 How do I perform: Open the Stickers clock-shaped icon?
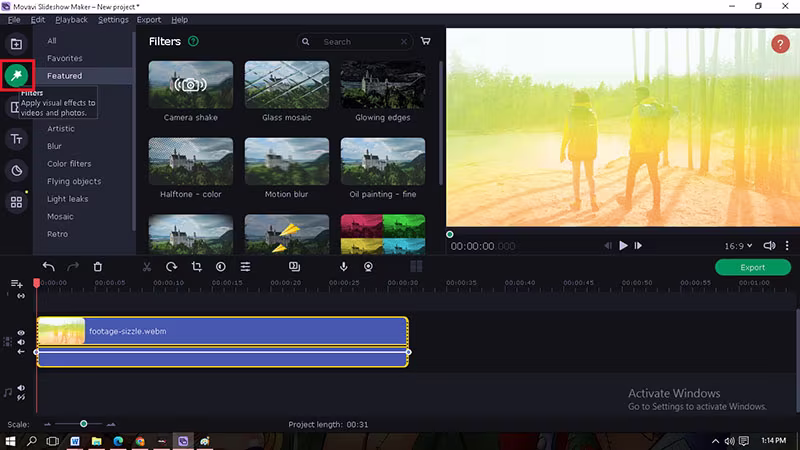16,170
